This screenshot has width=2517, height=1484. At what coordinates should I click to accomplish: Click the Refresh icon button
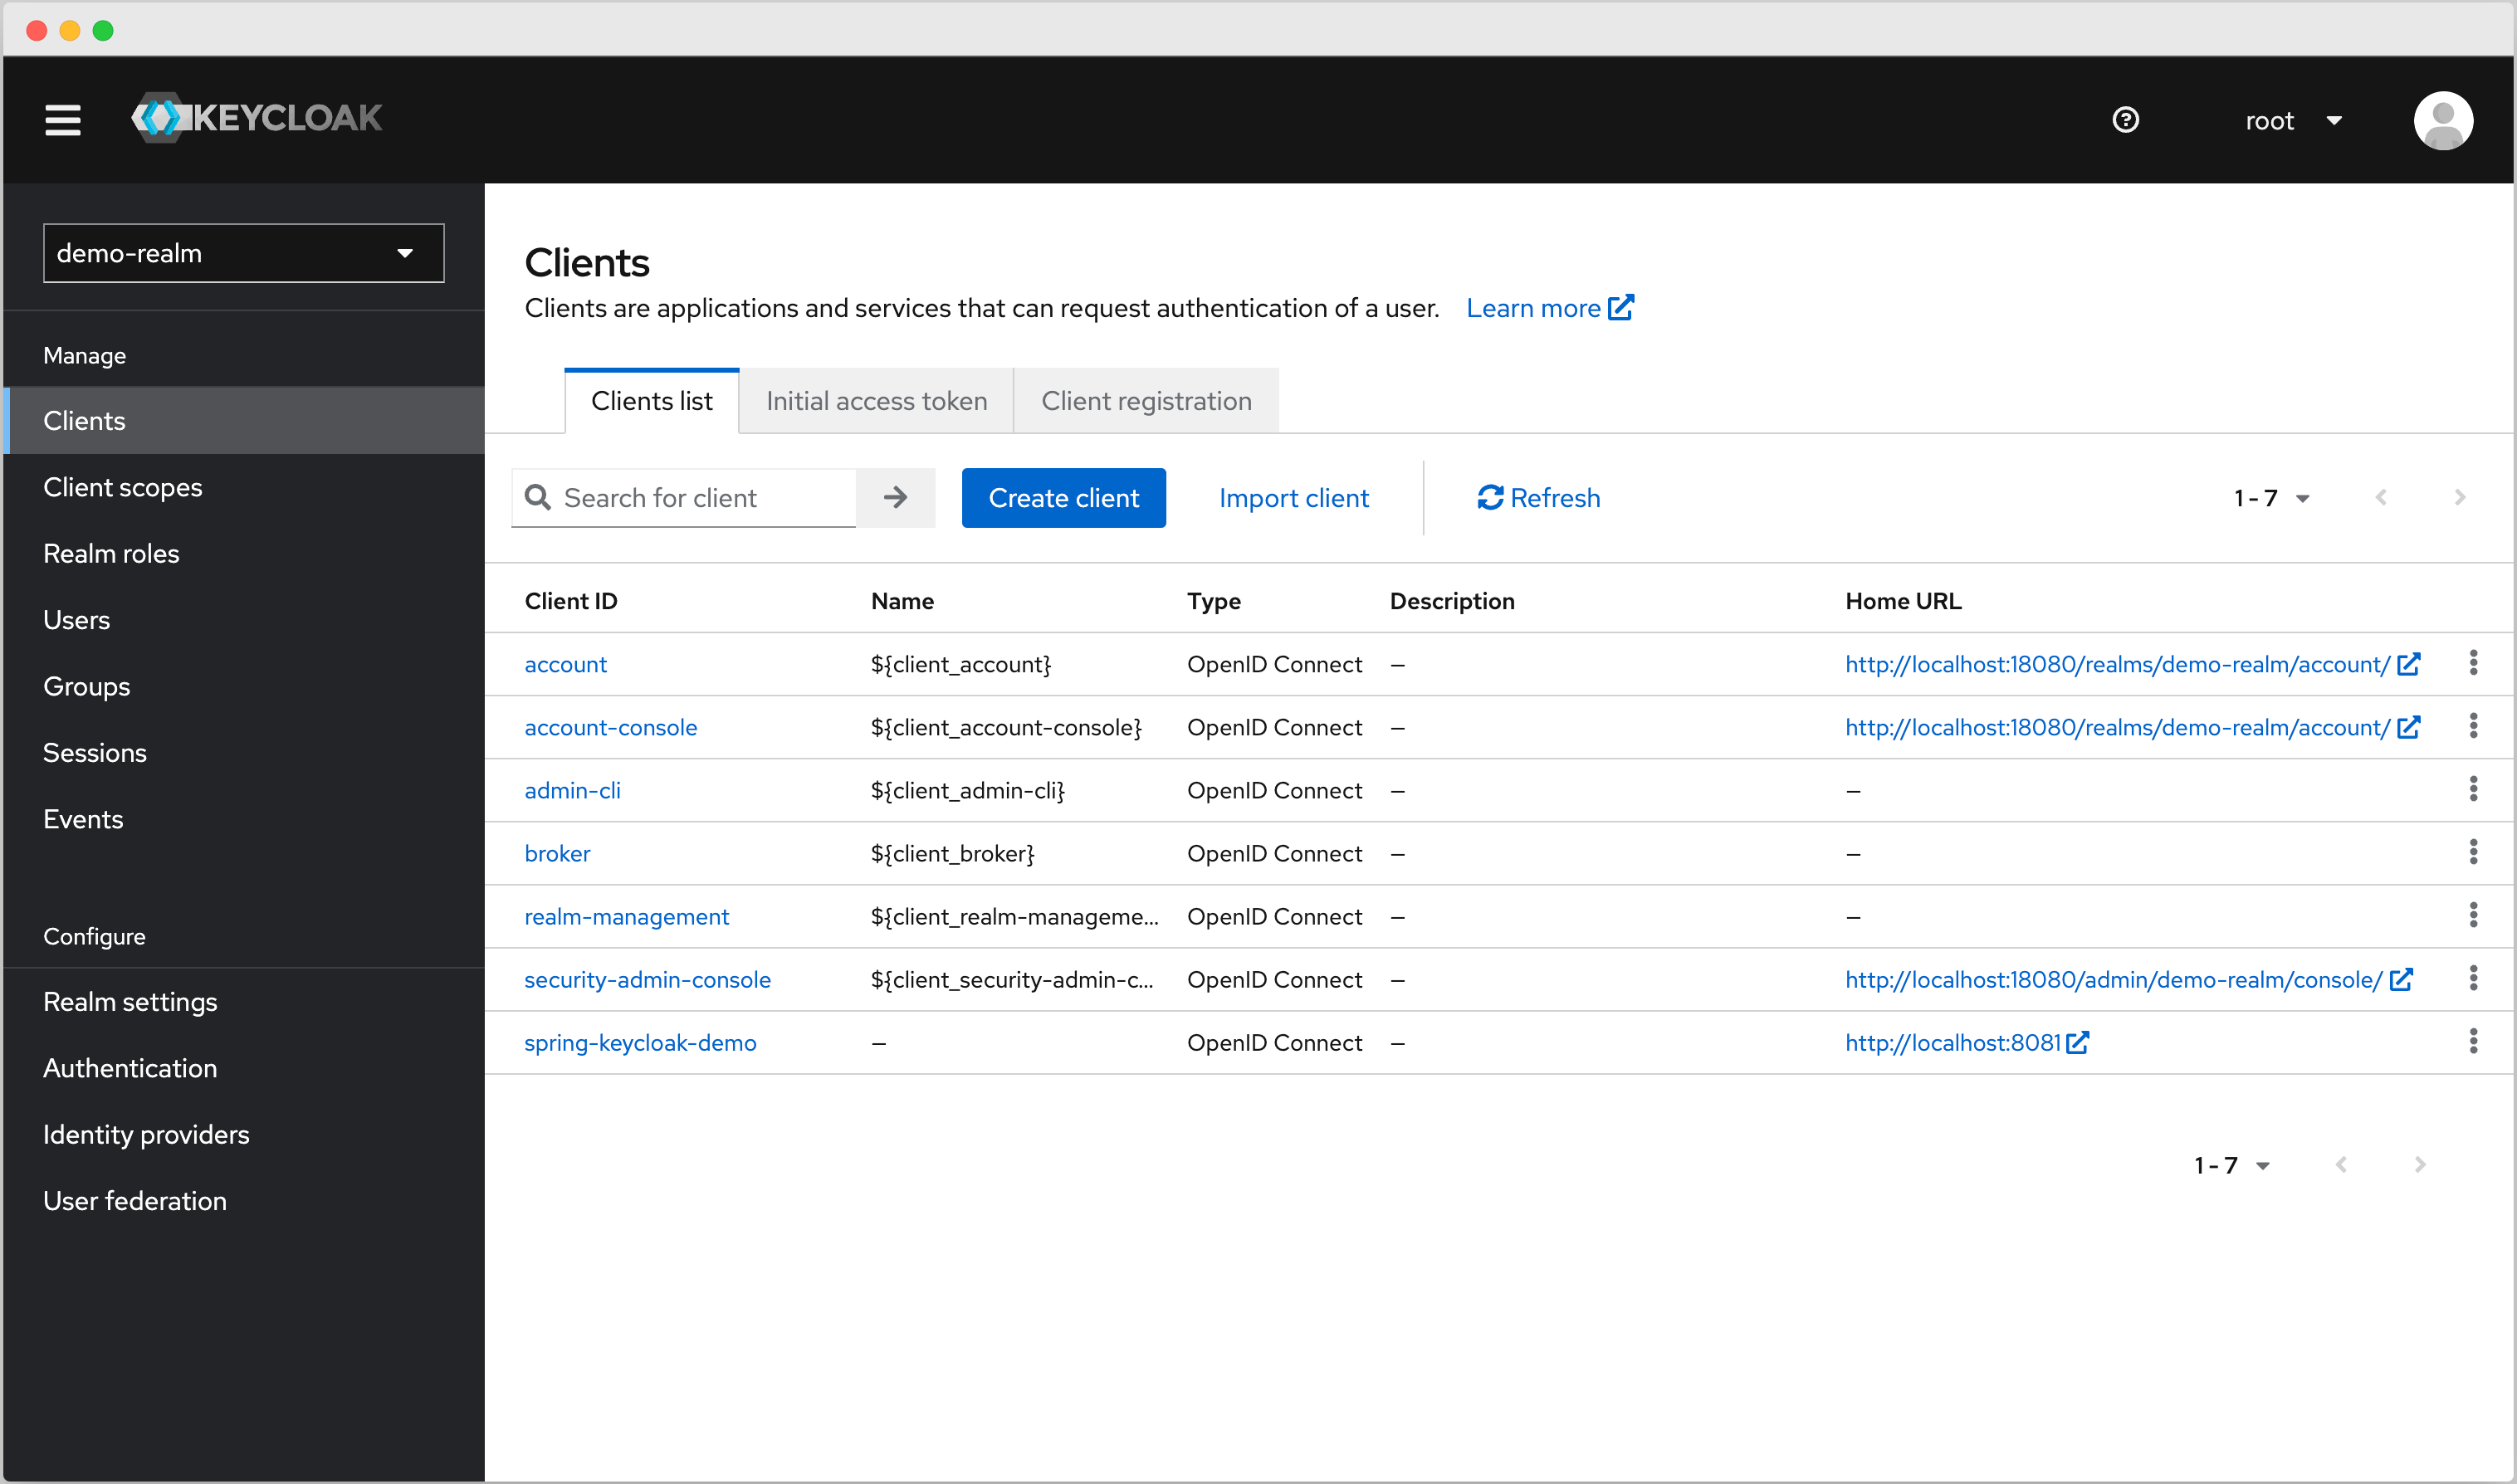pyautogui.click(x=1488, y=496)
